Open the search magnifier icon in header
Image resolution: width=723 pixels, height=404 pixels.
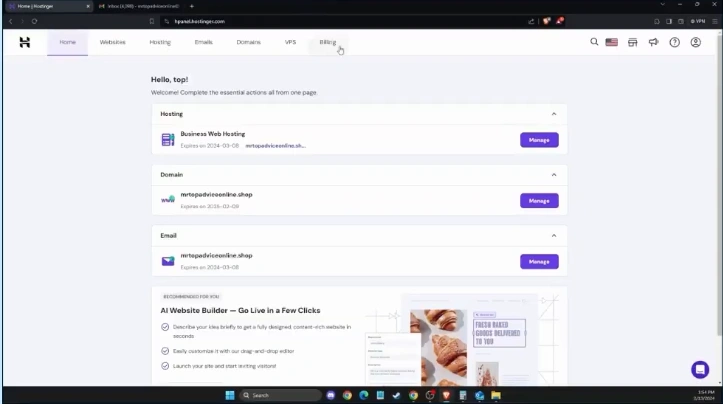pyautogui.click(x=594, y=42)
